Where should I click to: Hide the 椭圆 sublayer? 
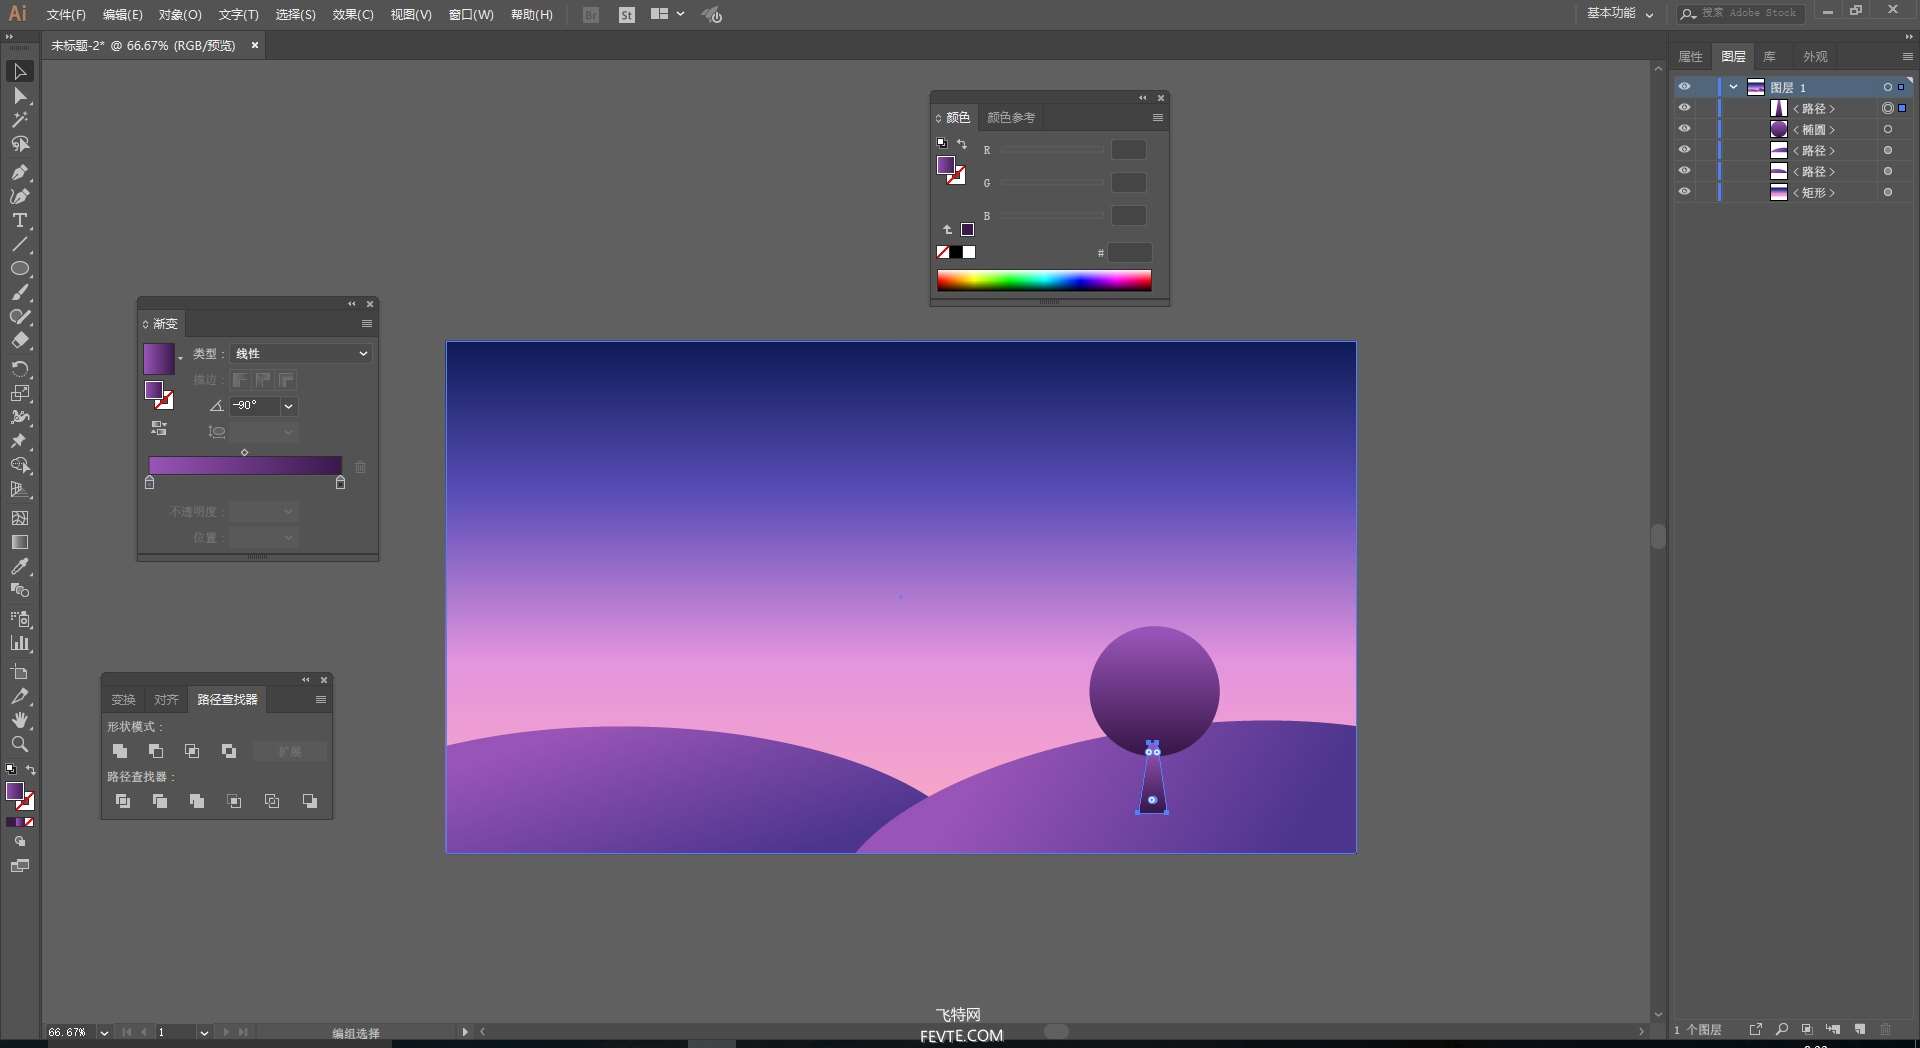click(x=1684, y=129)
